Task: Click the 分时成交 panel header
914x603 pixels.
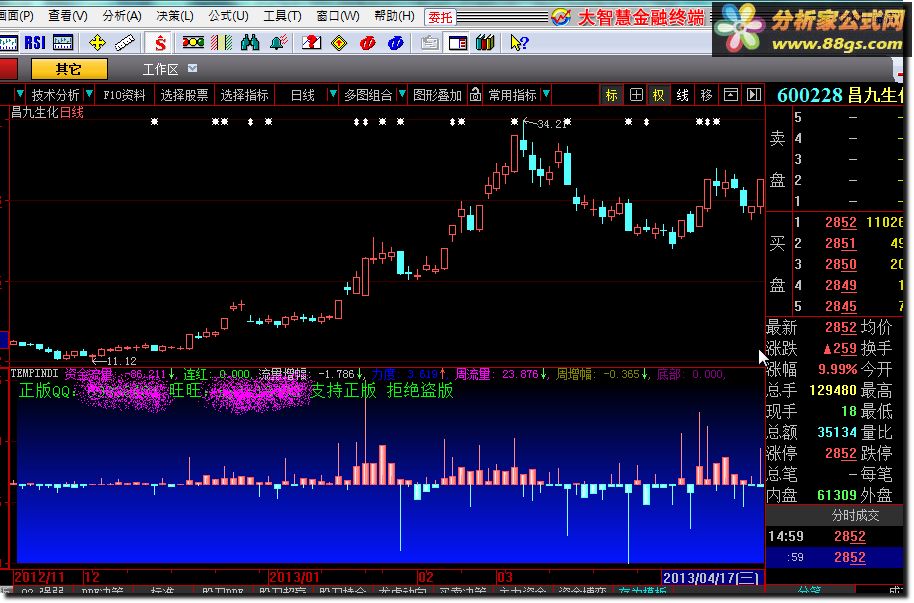Action: point(855,515)
